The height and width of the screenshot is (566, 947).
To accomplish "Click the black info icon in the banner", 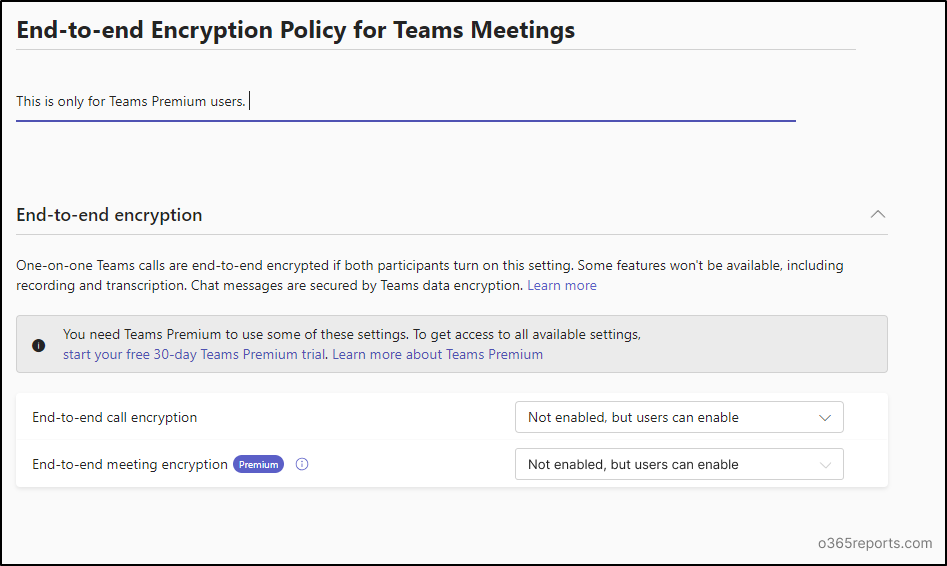I will click(39, 345).
